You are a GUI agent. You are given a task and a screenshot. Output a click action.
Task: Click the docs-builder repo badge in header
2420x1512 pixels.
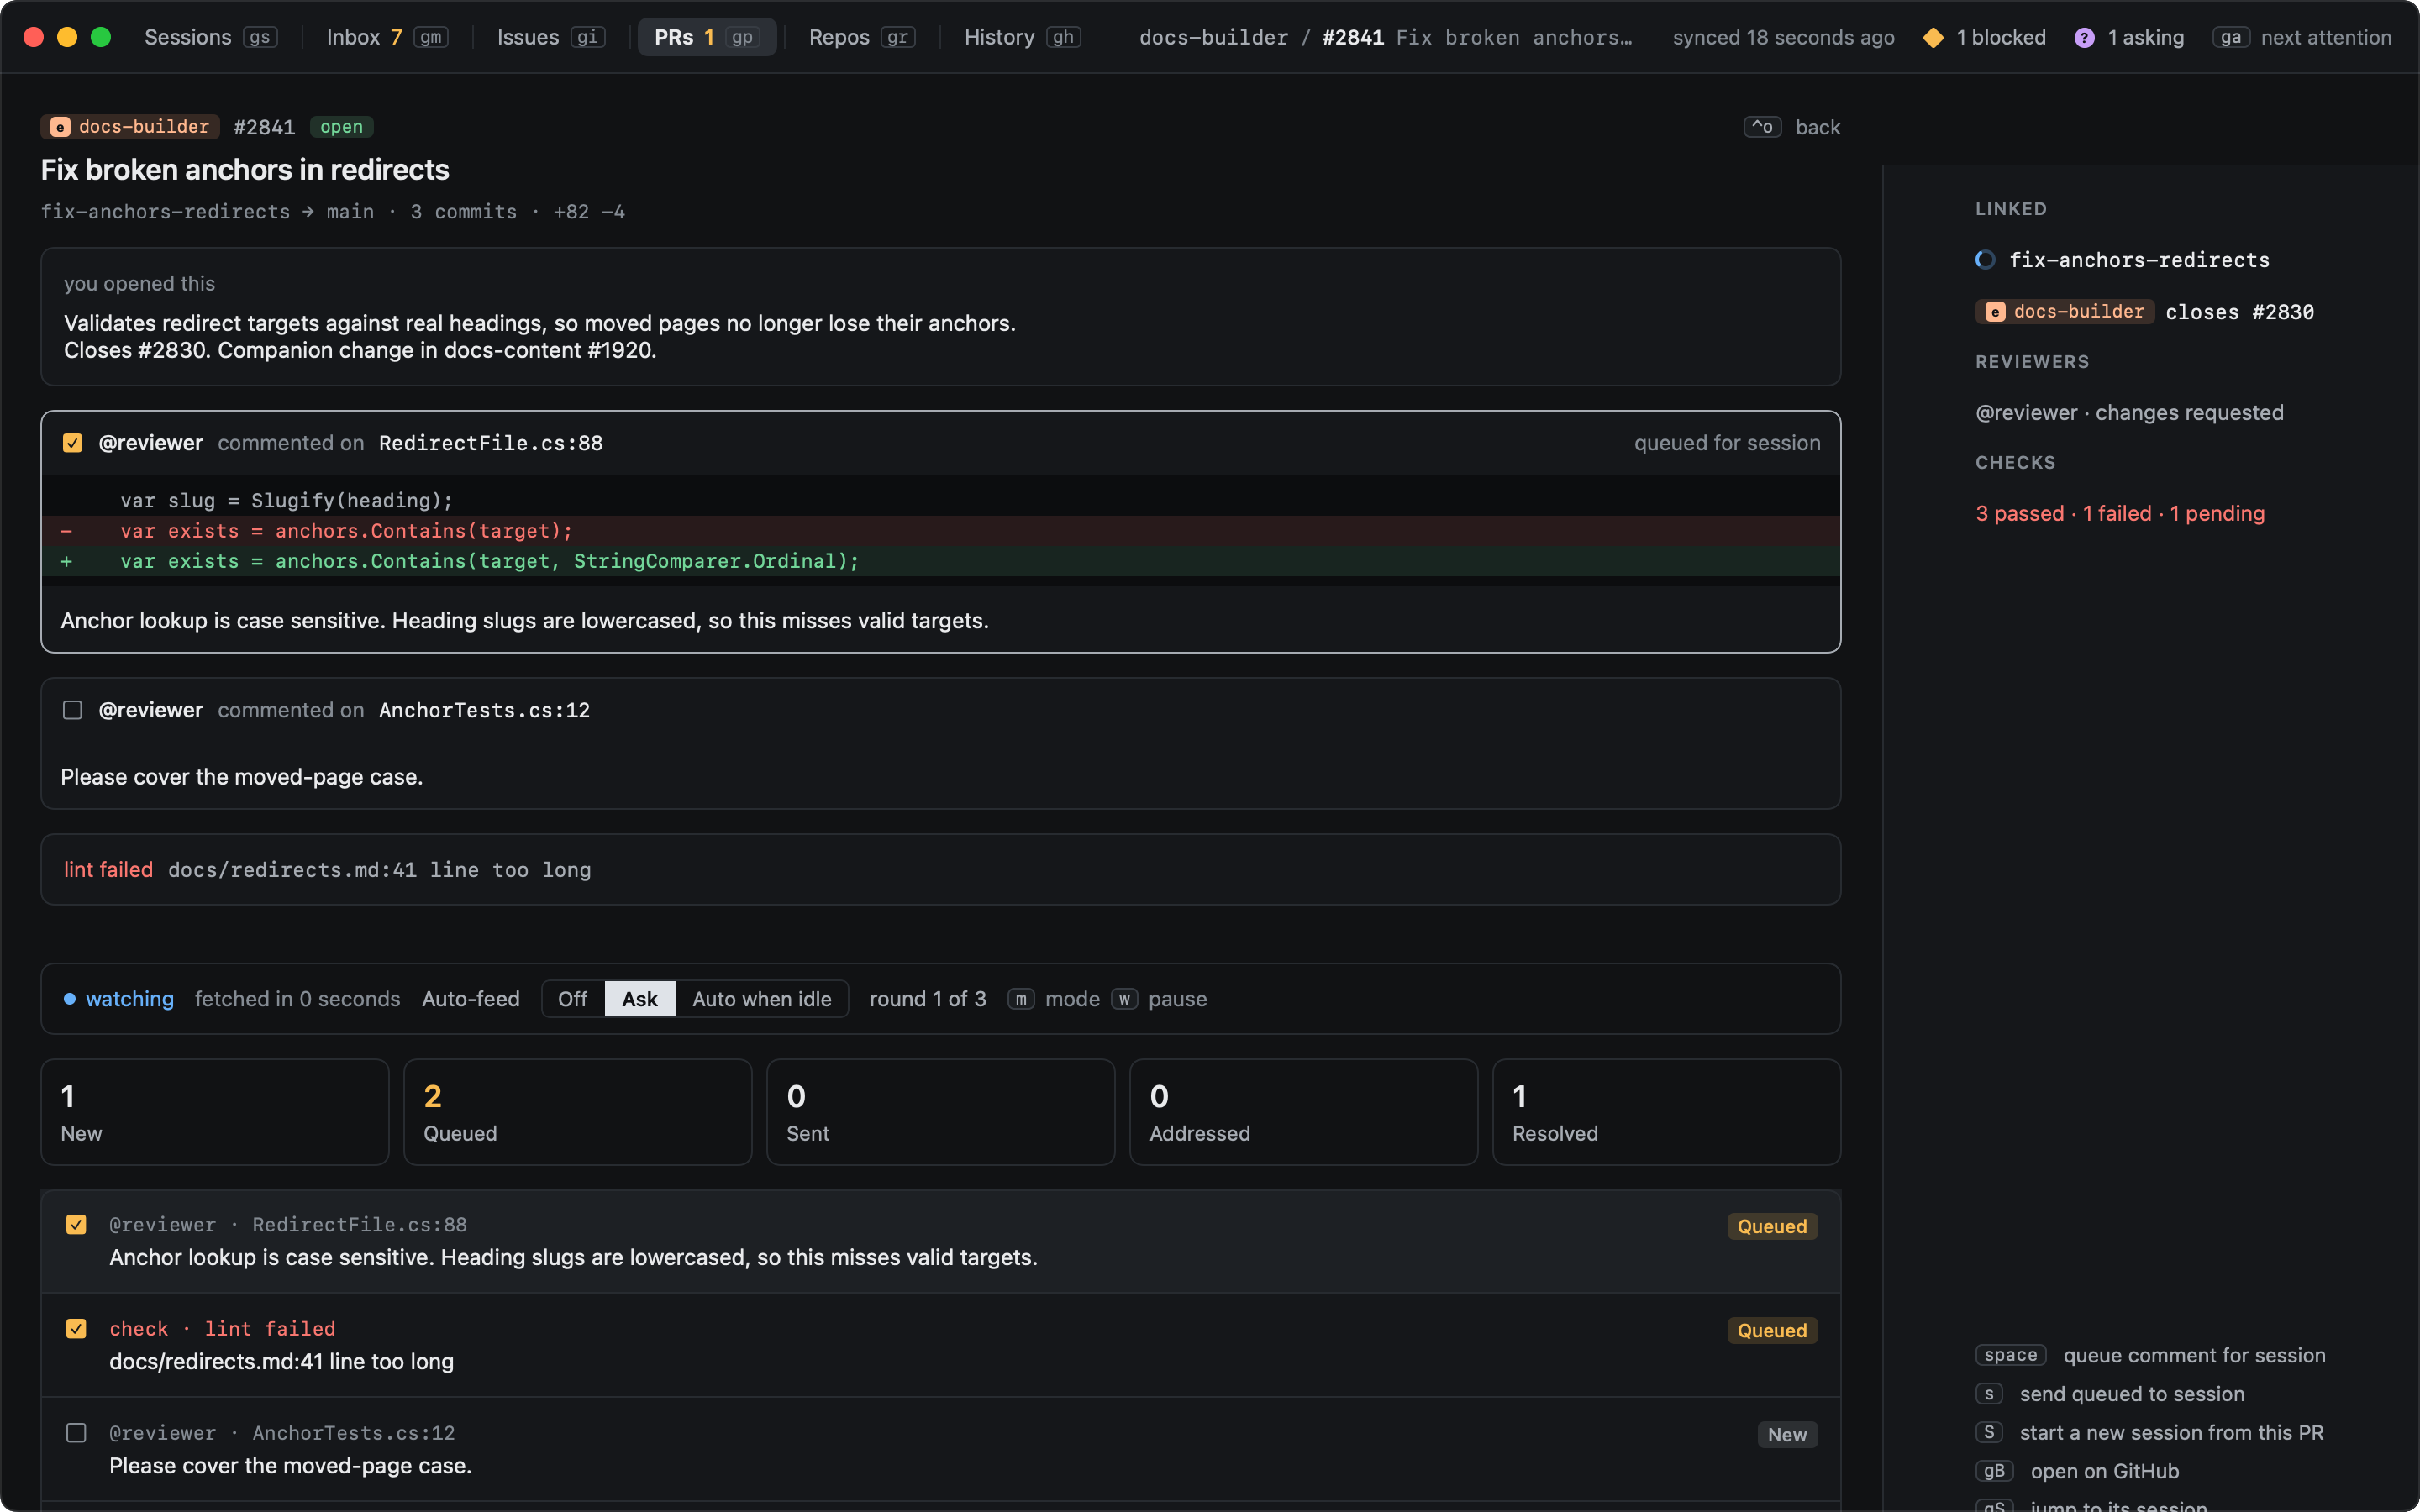pyautogui.click(x=131, y=127)
